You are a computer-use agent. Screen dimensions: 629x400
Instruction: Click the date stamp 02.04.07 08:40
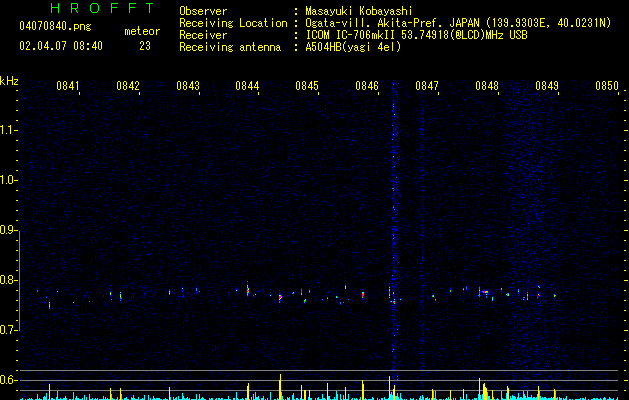pyautogui.click(x=61, y=46)
